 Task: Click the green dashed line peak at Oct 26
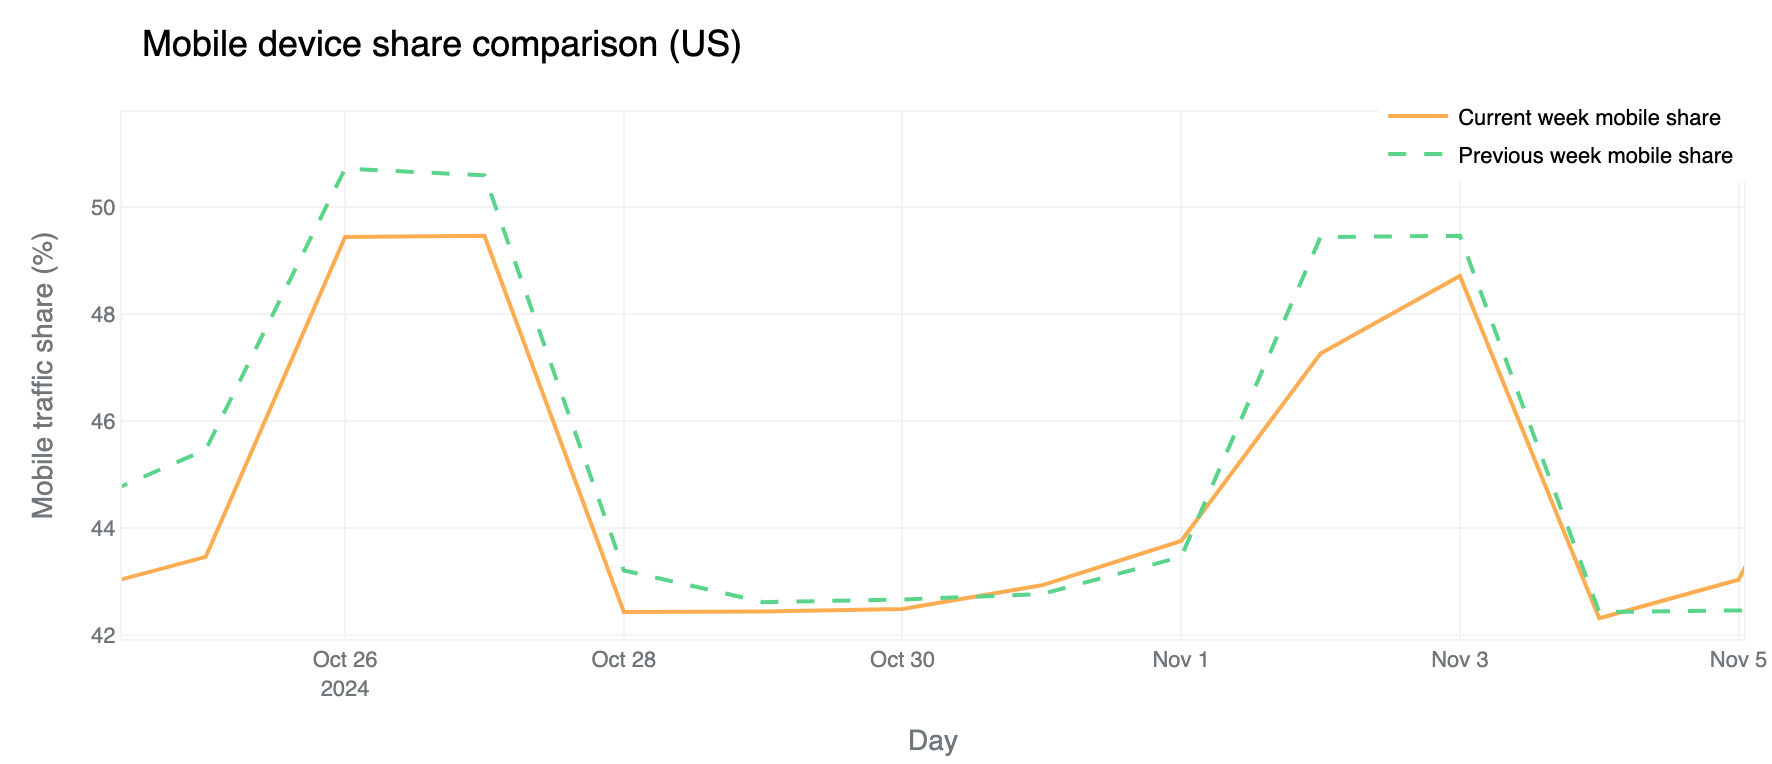pyautogui.click(x=345, y=169)
